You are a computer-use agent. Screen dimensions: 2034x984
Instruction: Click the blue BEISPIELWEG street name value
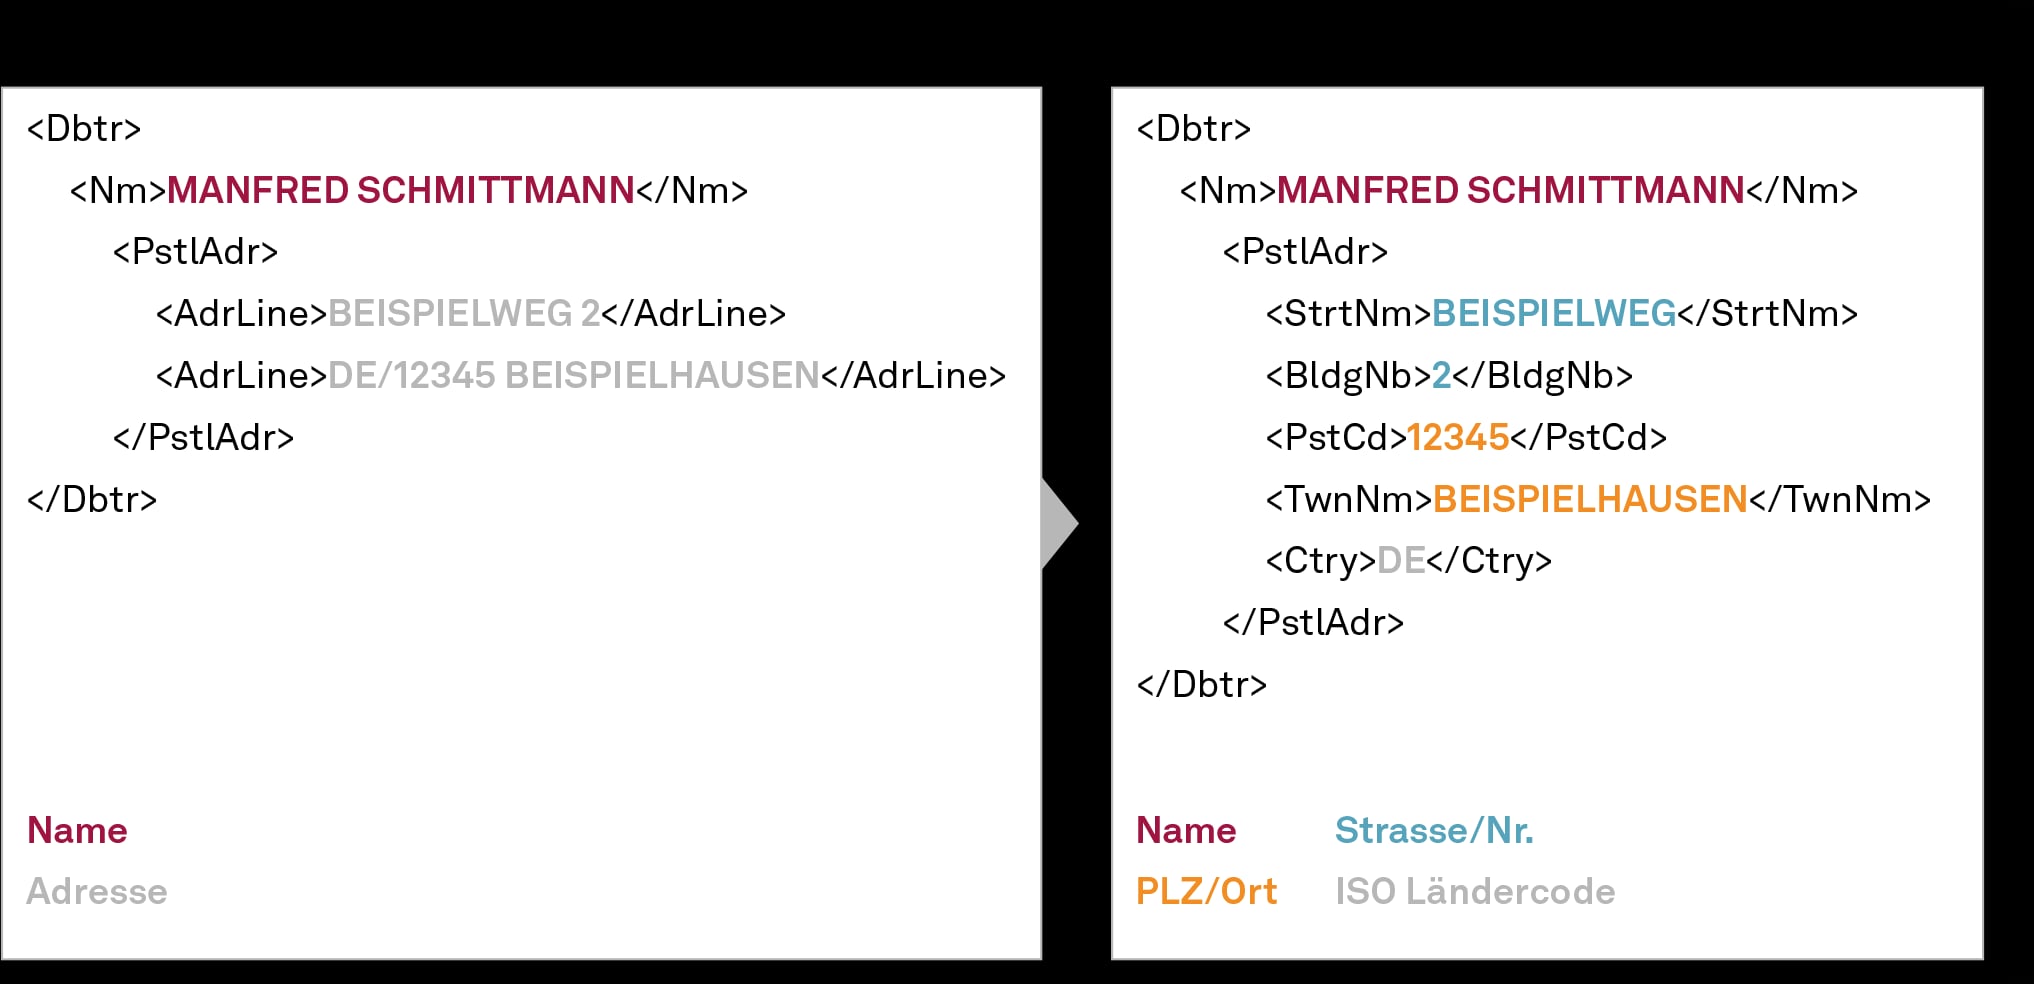tap(1554, 314)
